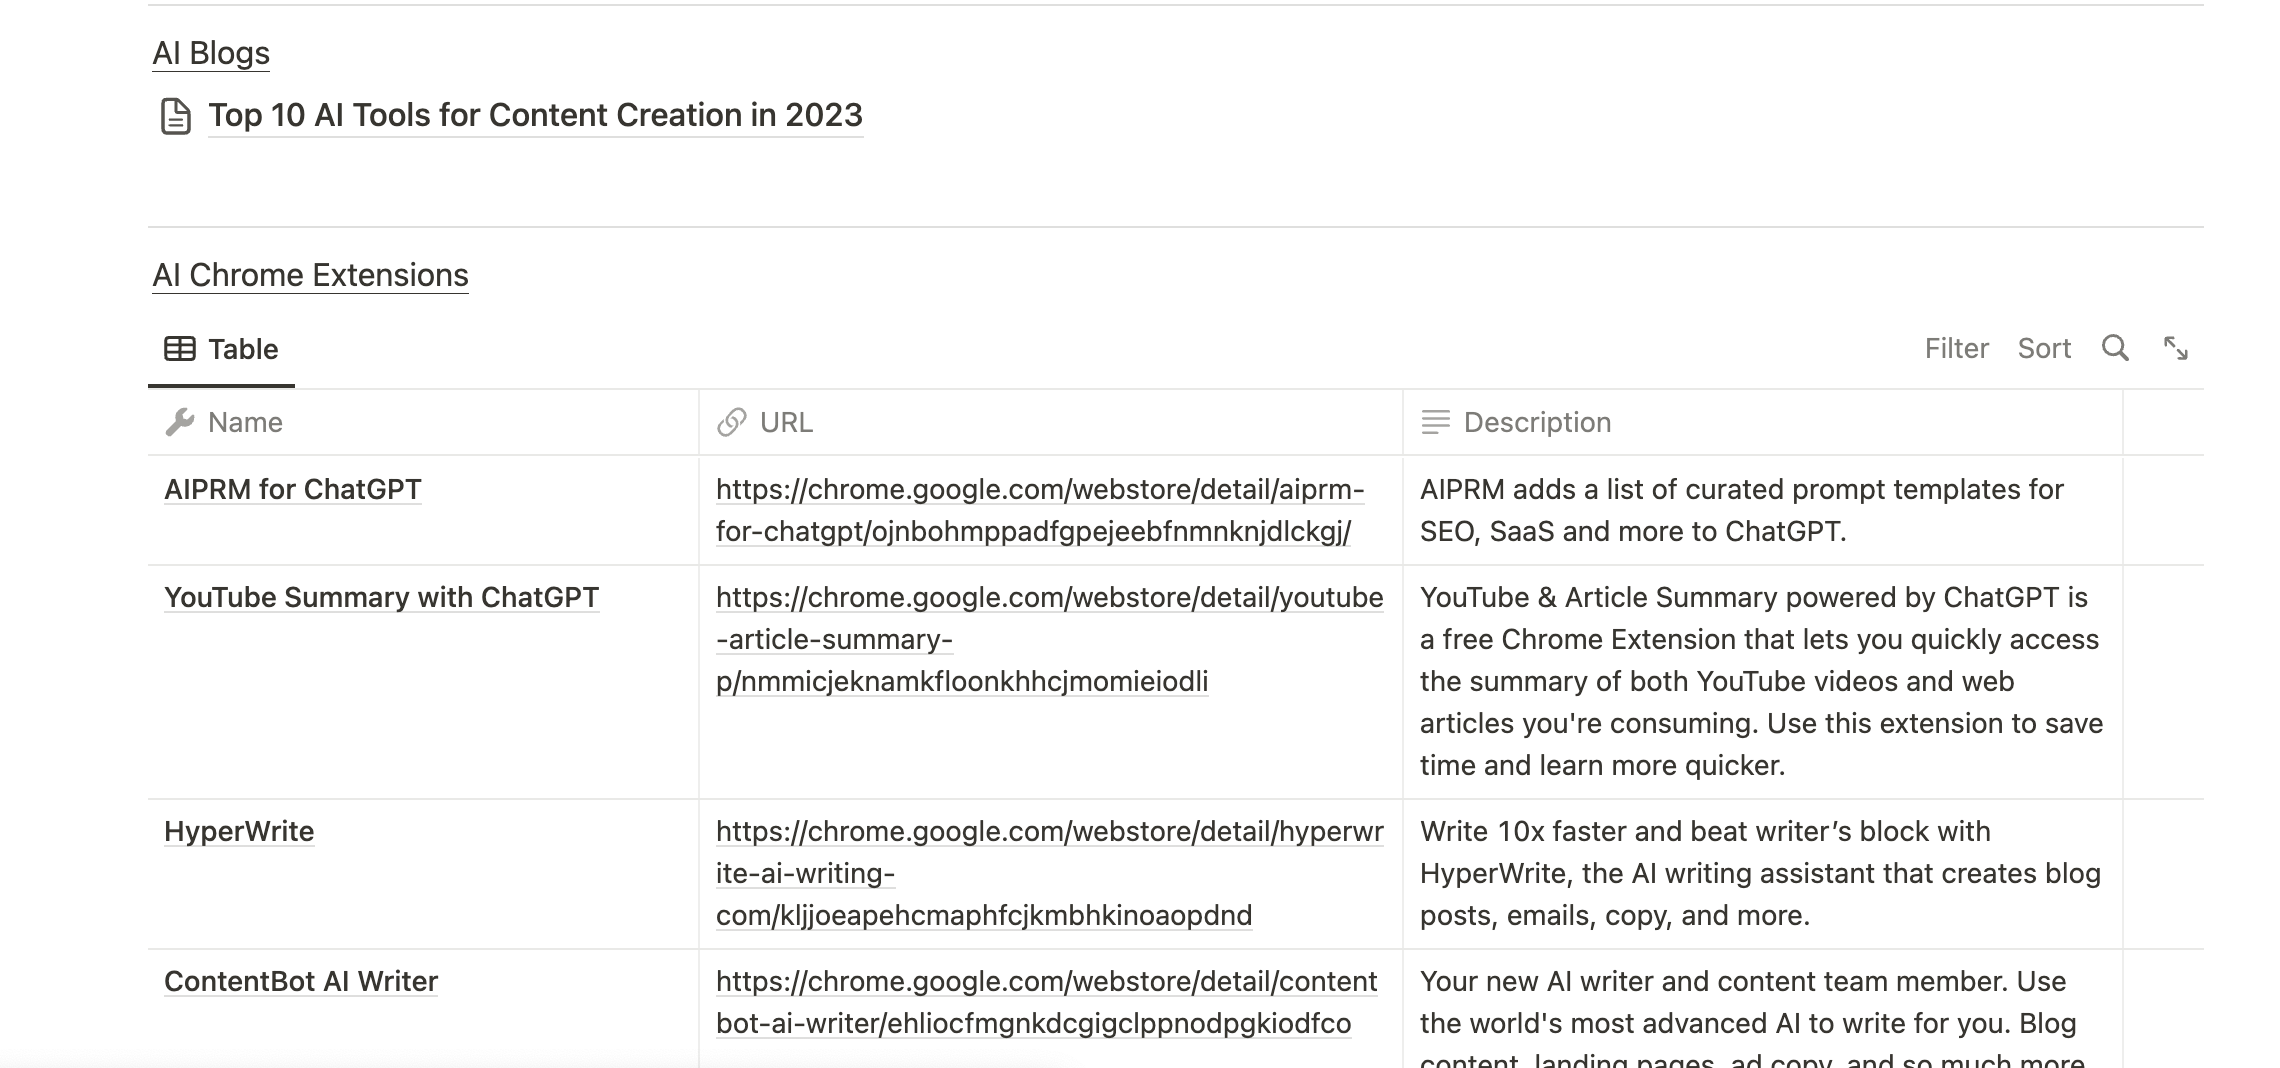Click the YouTube & Article Summary description cell
Viewport: 2280px width, 1068px height.
click(1761, 681)
